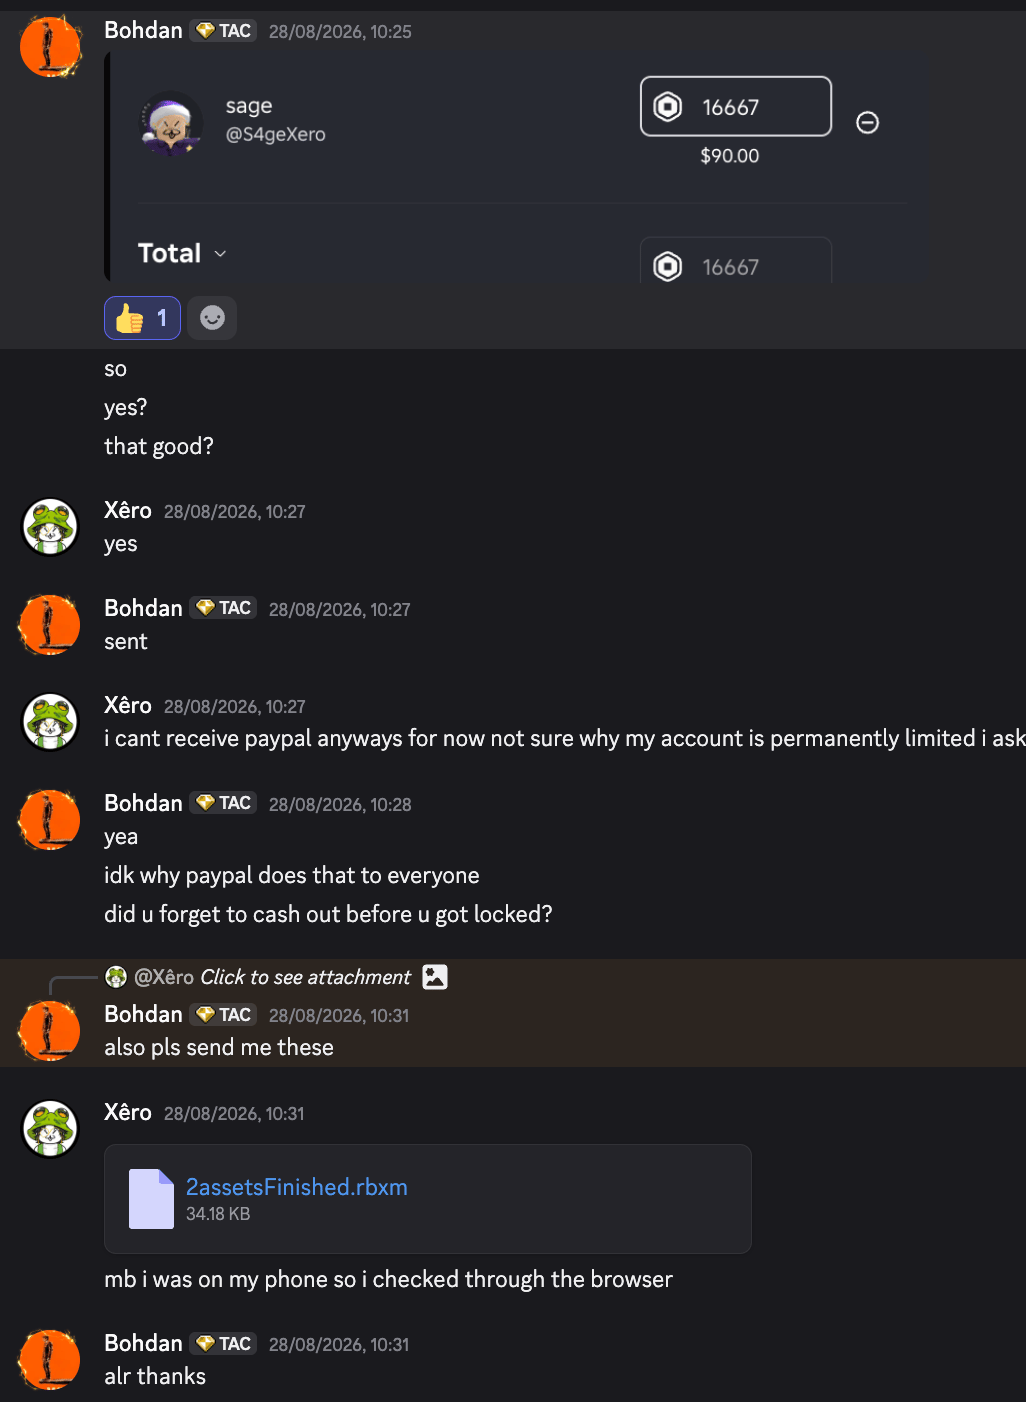Click the rbxm file document icon

pos(151,1199)
